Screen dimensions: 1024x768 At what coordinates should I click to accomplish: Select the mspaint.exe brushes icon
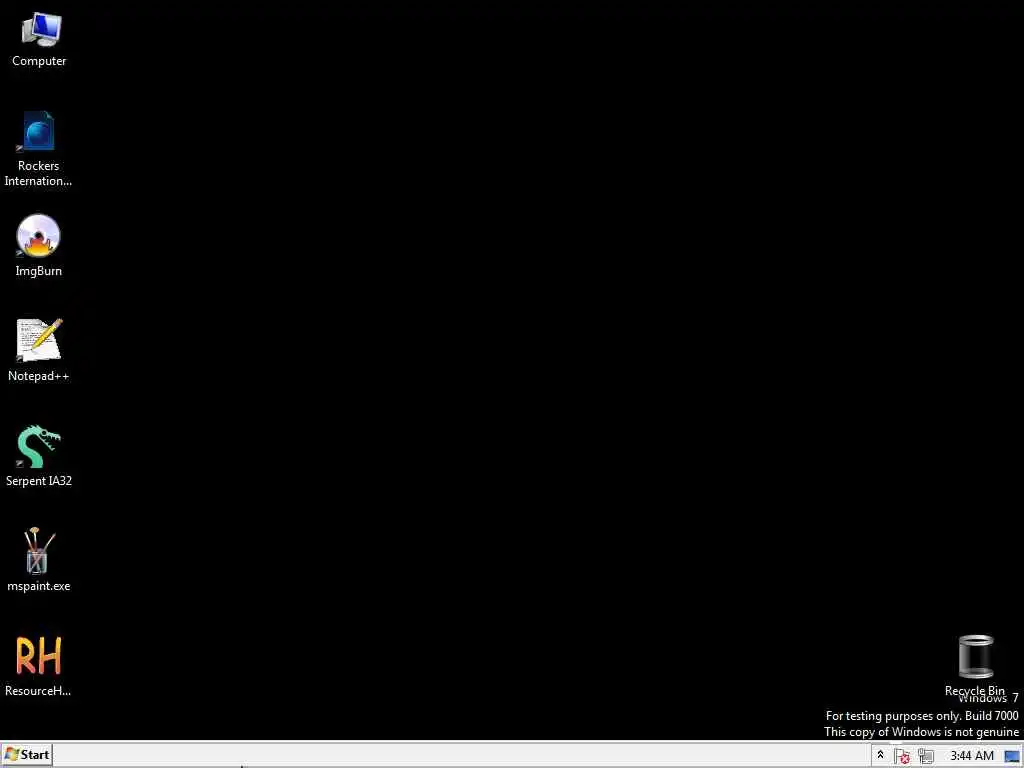(x=39, y=551)
